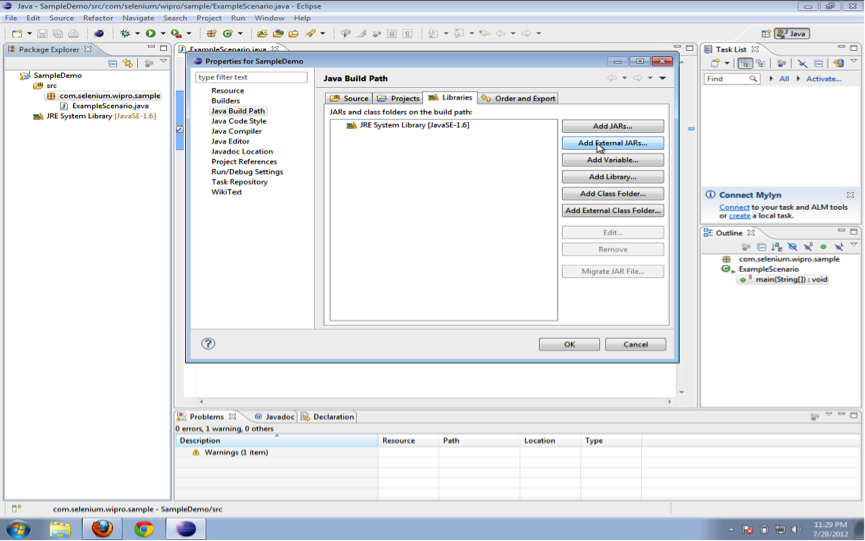Click the New Java Class toolbar icon

click(227, 34)
